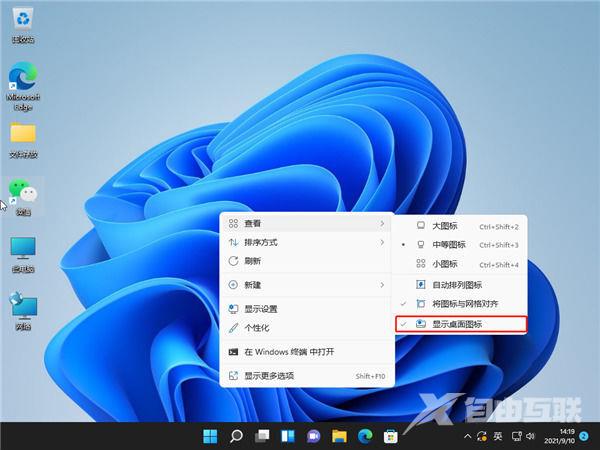
Task: Click the 英 input language indicator
Action: [497, 436]
